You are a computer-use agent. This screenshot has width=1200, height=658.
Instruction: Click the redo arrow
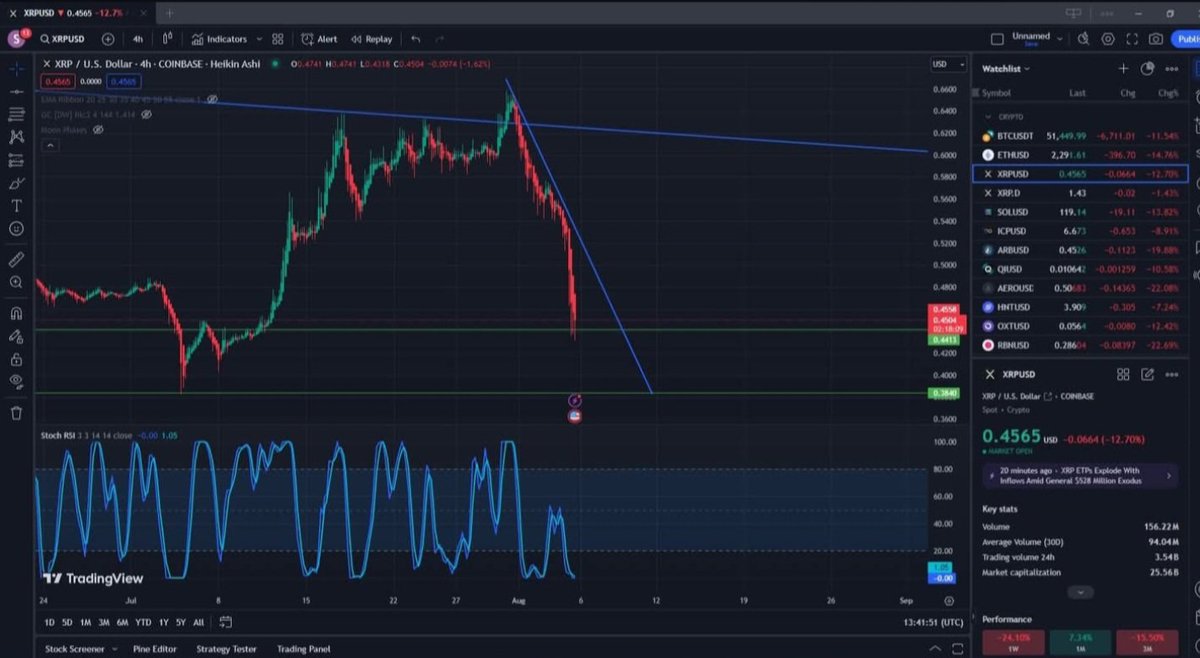click(x=440, y=39)
